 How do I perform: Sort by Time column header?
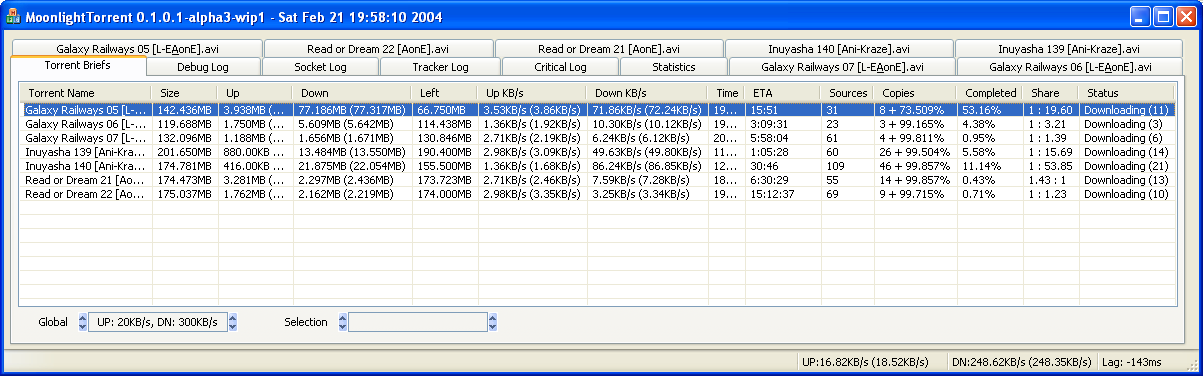pos(727,93)
